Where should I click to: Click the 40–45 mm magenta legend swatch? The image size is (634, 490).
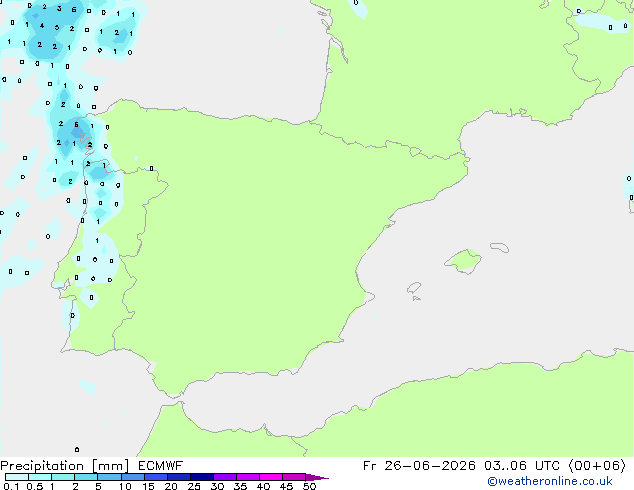(271, 477)
